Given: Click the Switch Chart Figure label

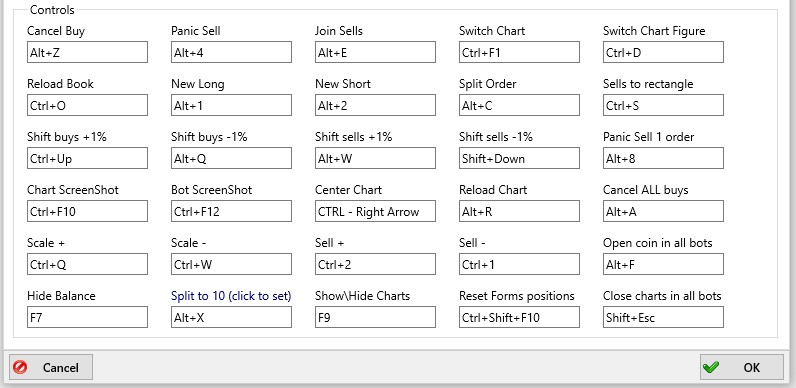Looking at the screenshot, I should point(654,31).
